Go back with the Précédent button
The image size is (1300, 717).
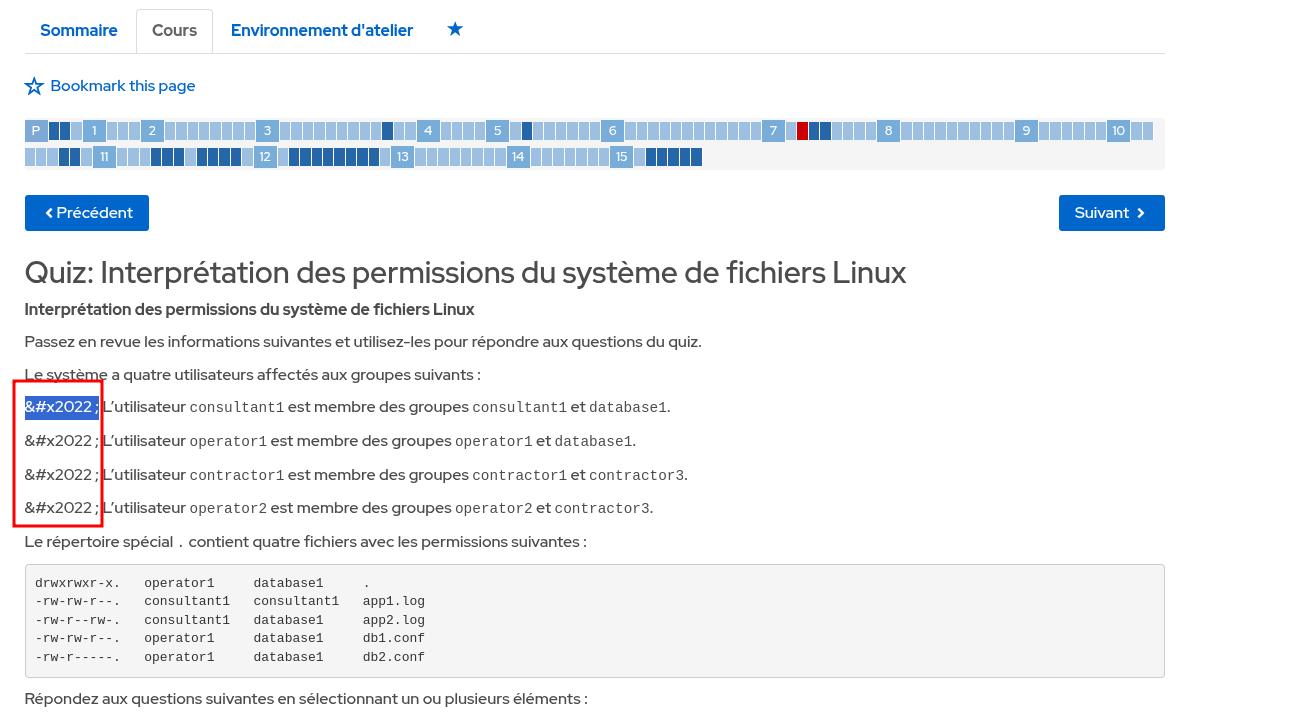(x=87, y=213)
